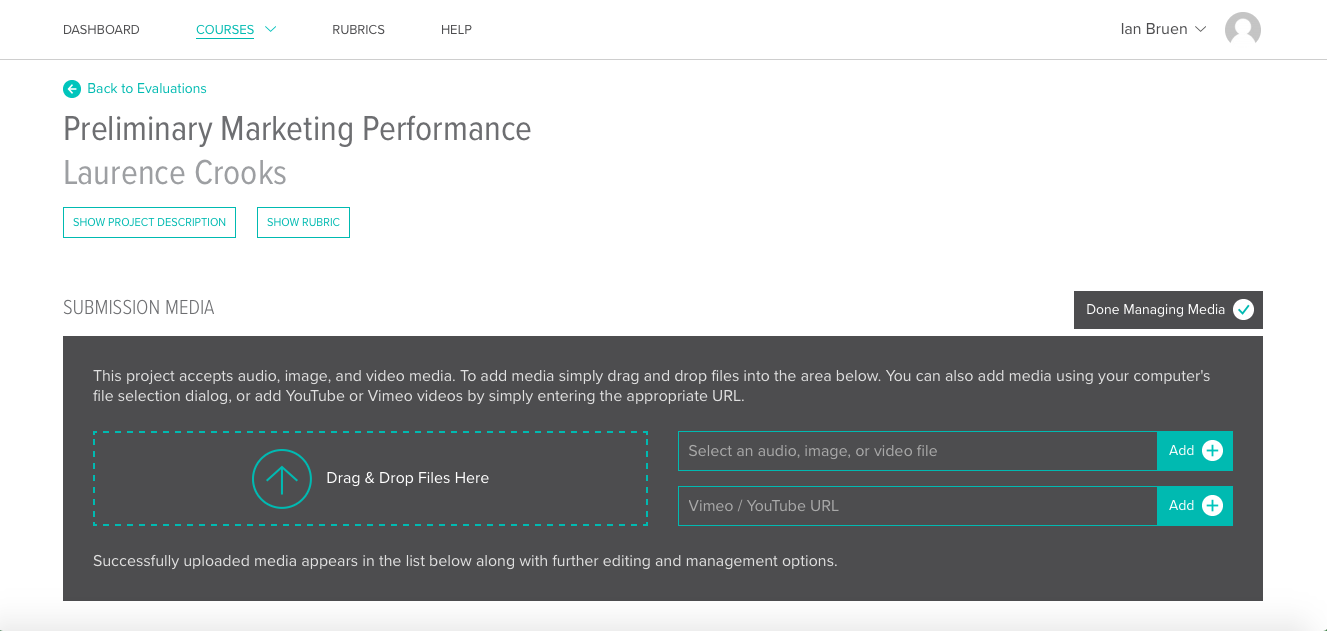Screen dimensions: 1327x631
Task: Show the rubric
Action: click(303, 222)
